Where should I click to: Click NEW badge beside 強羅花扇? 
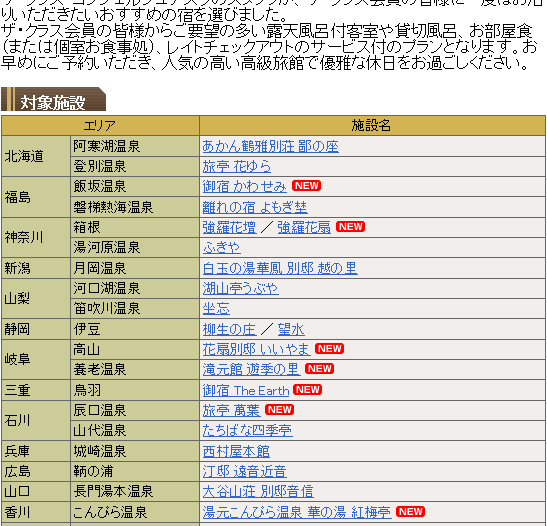coord(350,226)
